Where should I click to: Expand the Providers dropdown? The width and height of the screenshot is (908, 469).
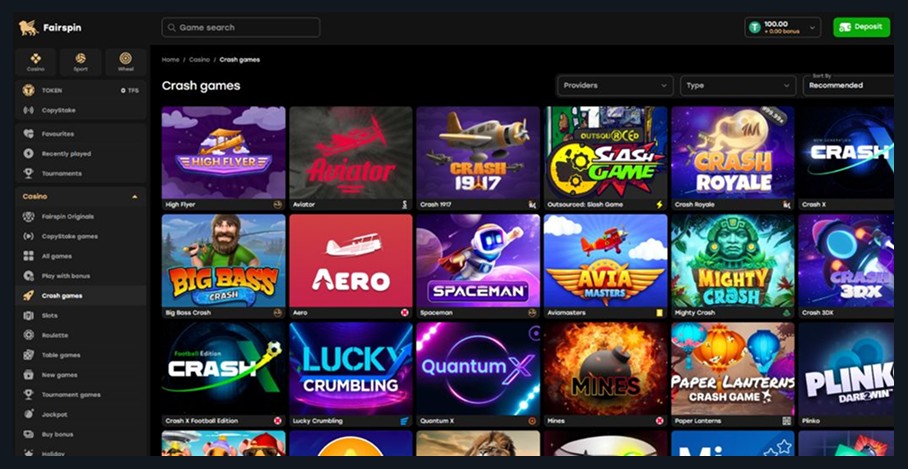pos(615,85)
